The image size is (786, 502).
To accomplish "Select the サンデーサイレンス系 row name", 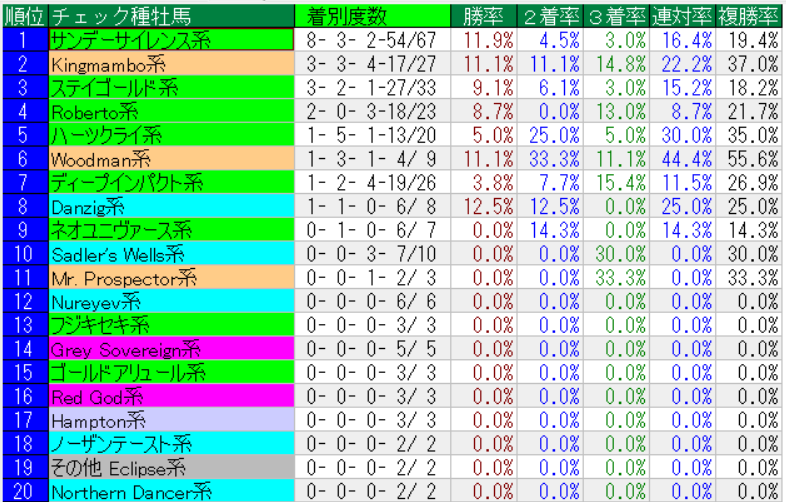I will [x=171, y=40].
